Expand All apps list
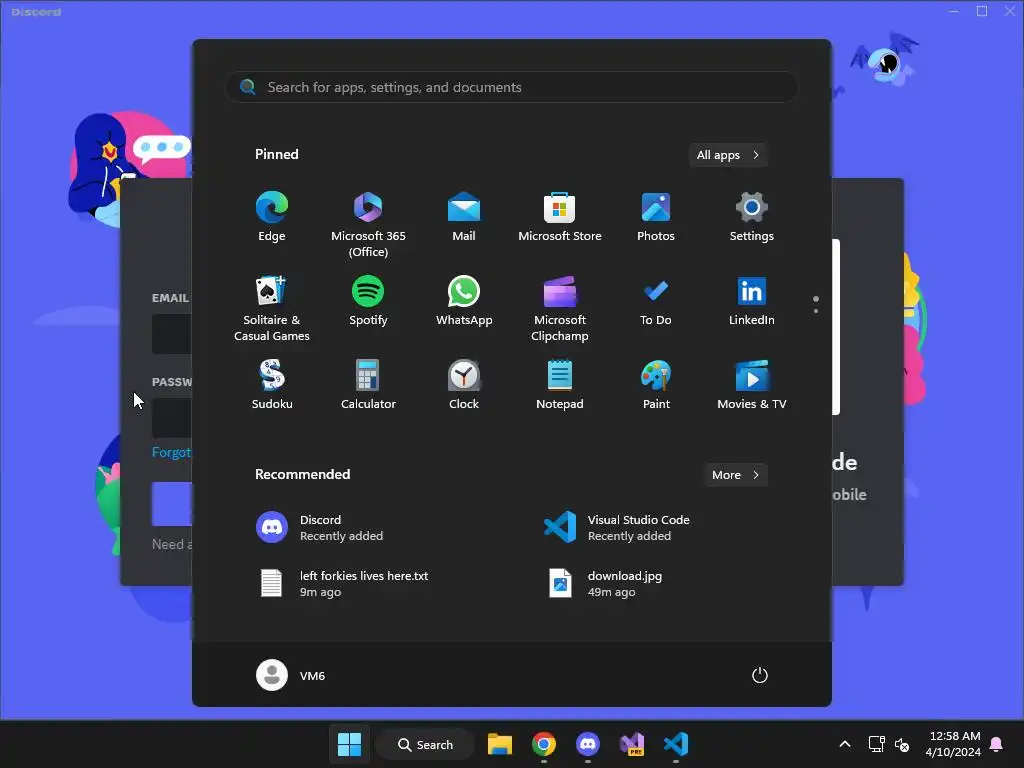The width and height of the screenshot is (1024, 768). pos(728,155)
